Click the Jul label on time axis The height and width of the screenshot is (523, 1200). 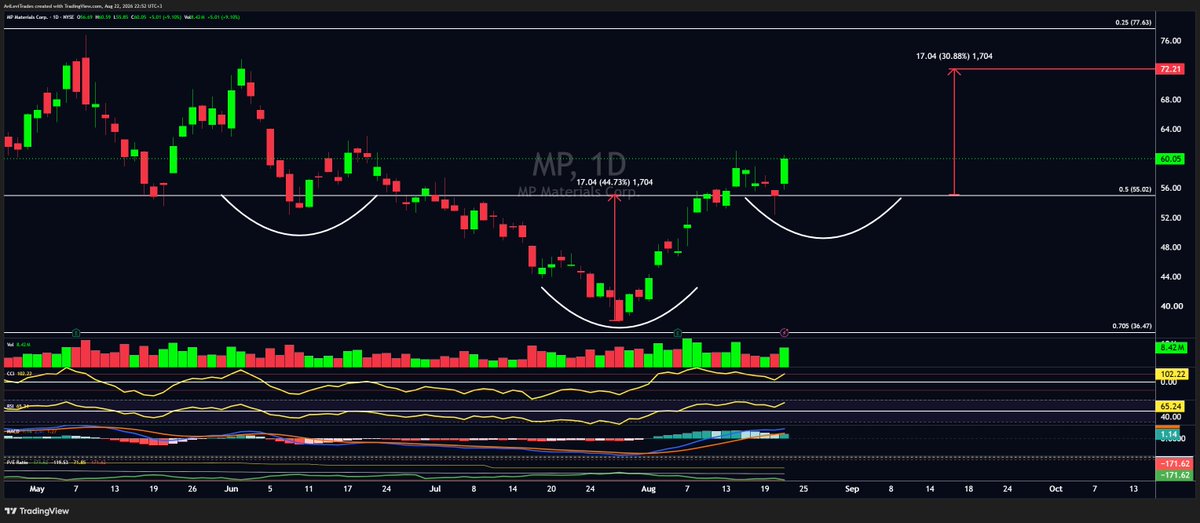434,491
